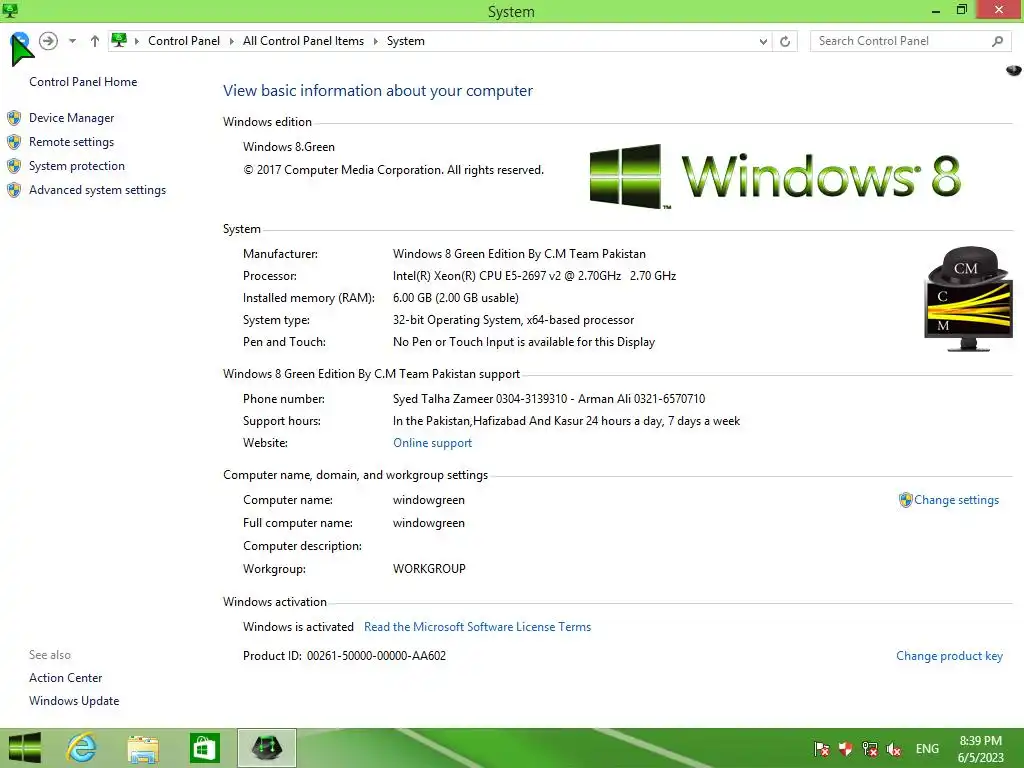Open the clock showing 8:39 PM
This screenshot has width=1024, height=768.
(x=980, y=749)
